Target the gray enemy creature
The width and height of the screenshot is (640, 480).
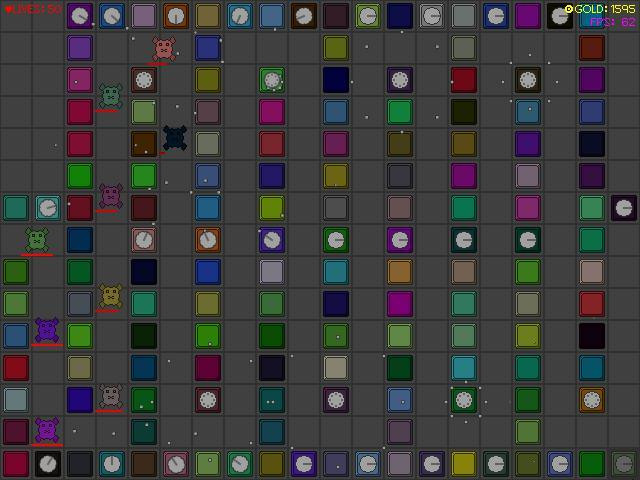[111, 396]
